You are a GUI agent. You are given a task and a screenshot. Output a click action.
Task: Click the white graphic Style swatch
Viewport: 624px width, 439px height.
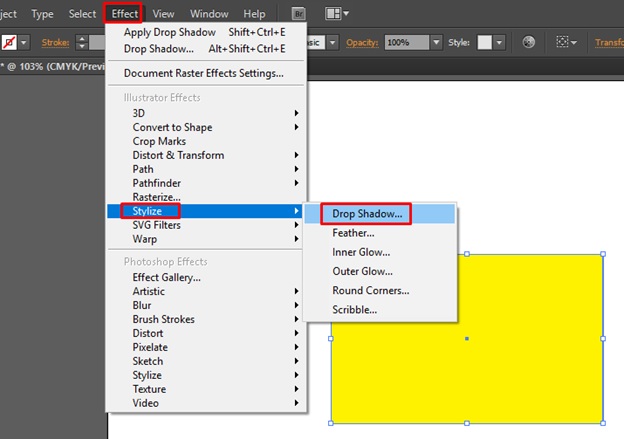click(485, 43)
